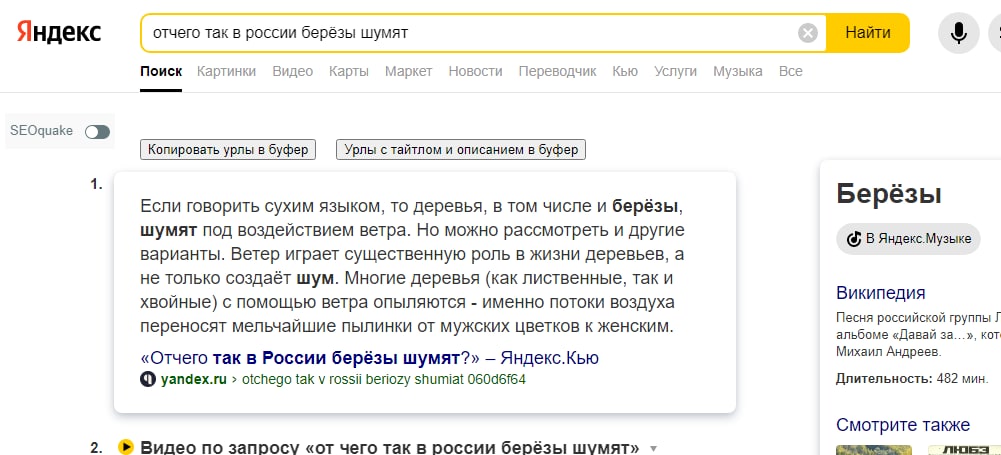Click Урлы с тайтлом и описанием в буфер
Image resolution: width=1001 pixels, height=455 pixels.
pyautogui.click(x=461, y=150)
